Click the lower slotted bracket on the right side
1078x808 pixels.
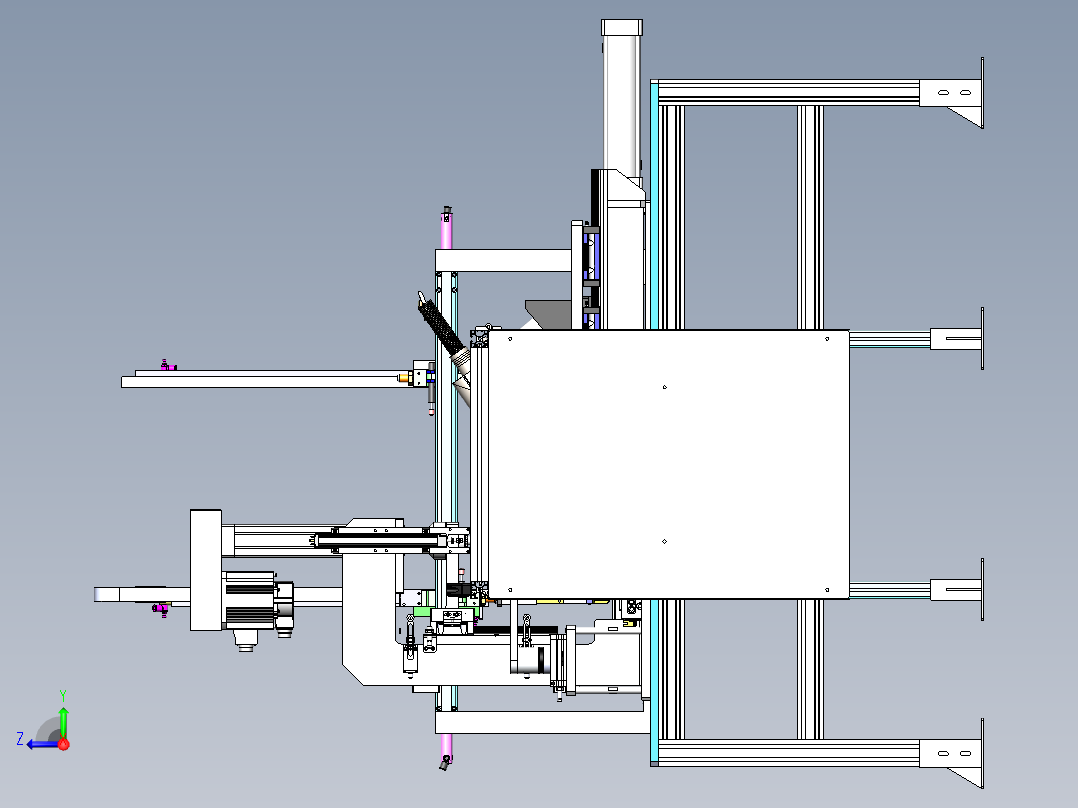pyautogui.click(x=957, y=590)
